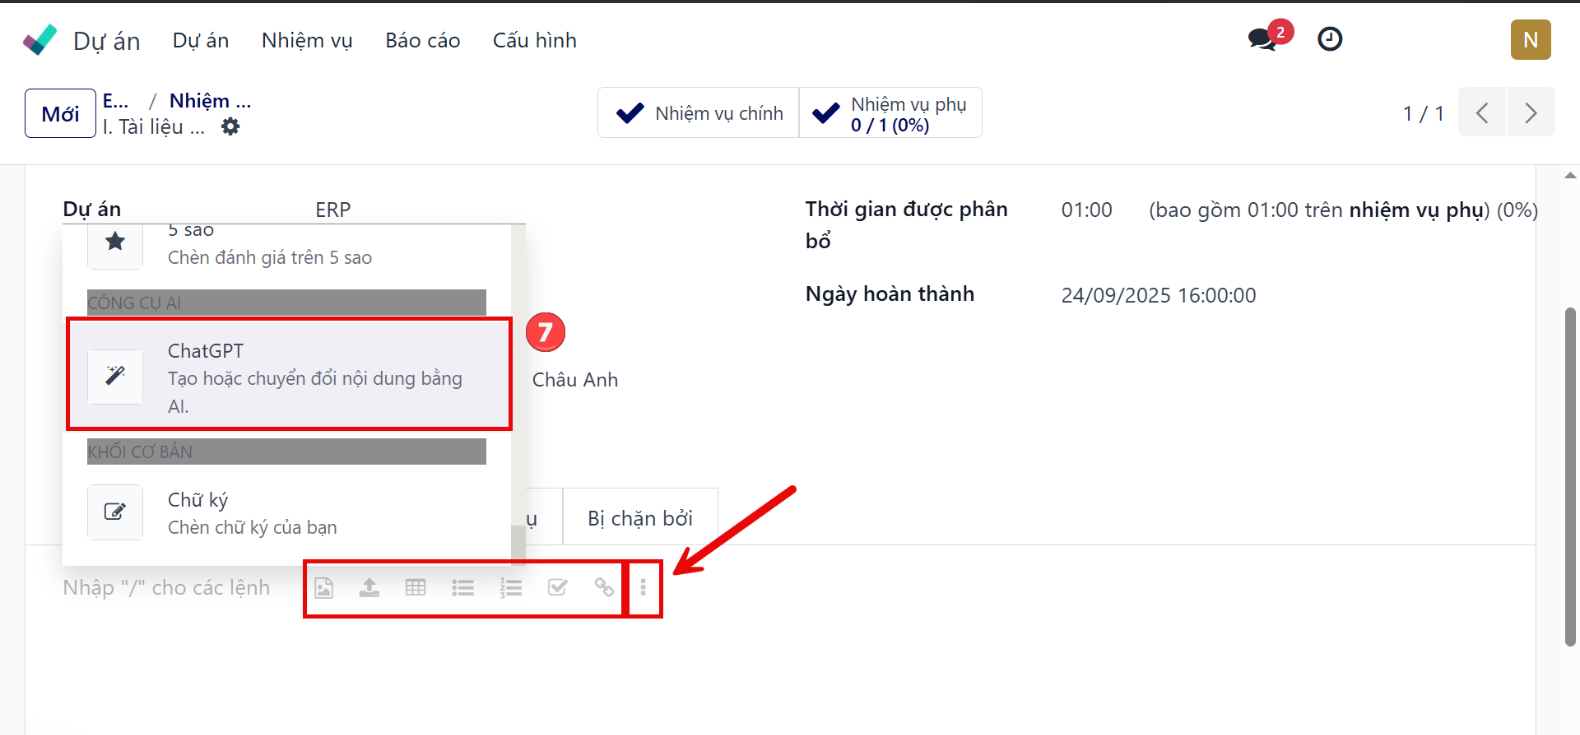Select ChatGPT from the command list
The width and height of the screenshot is (1580, 735).
pyautogui.click(x=289, y=376)
